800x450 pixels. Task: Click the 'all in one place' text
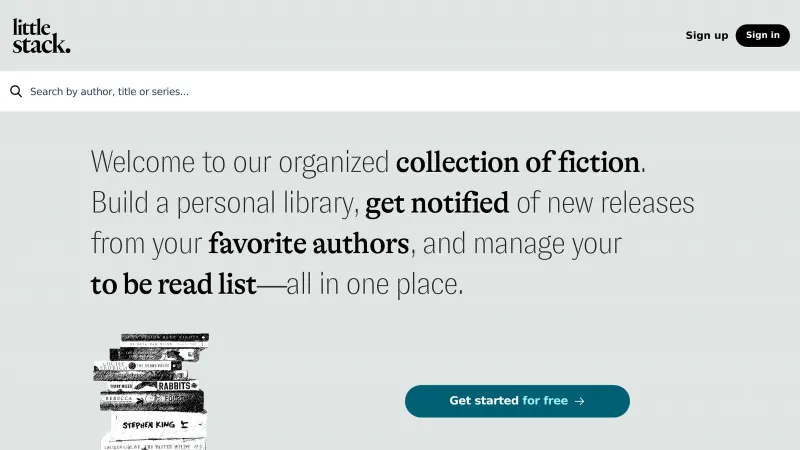click(x=375, y=285)
